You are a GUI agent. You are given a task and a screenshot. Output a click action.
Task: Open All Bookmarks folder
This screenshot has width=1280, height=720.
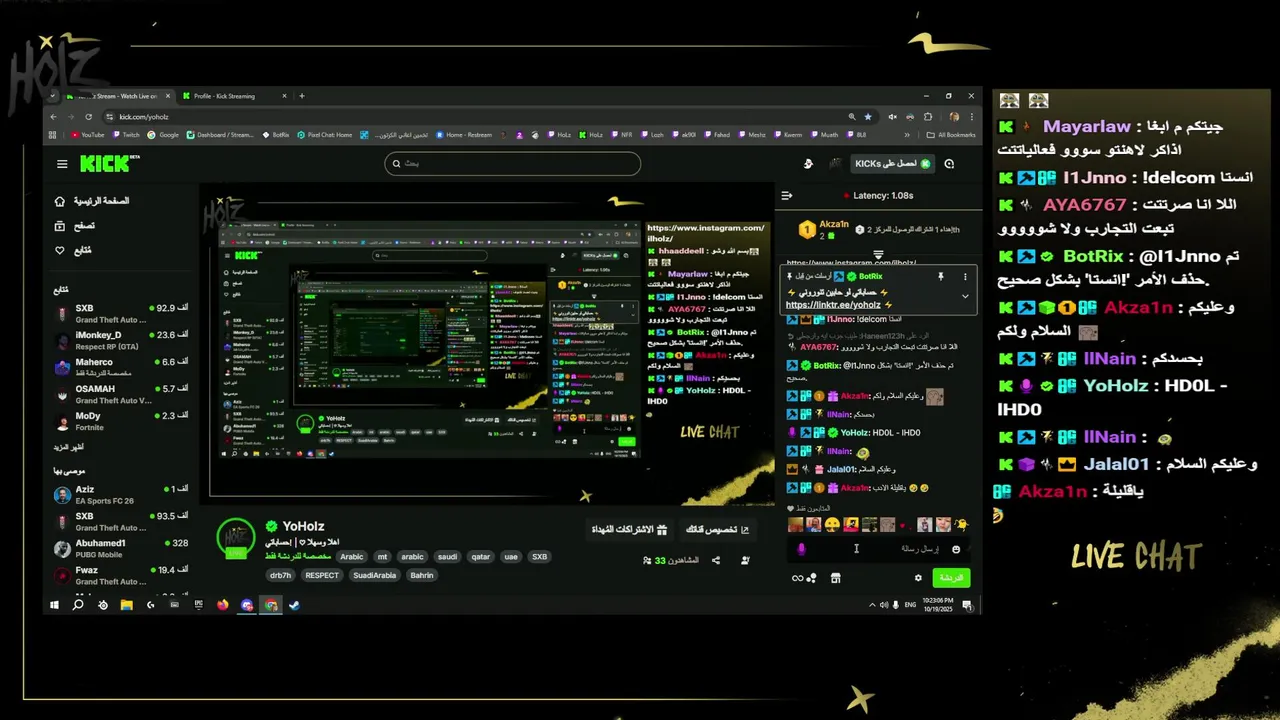point(951,135)
